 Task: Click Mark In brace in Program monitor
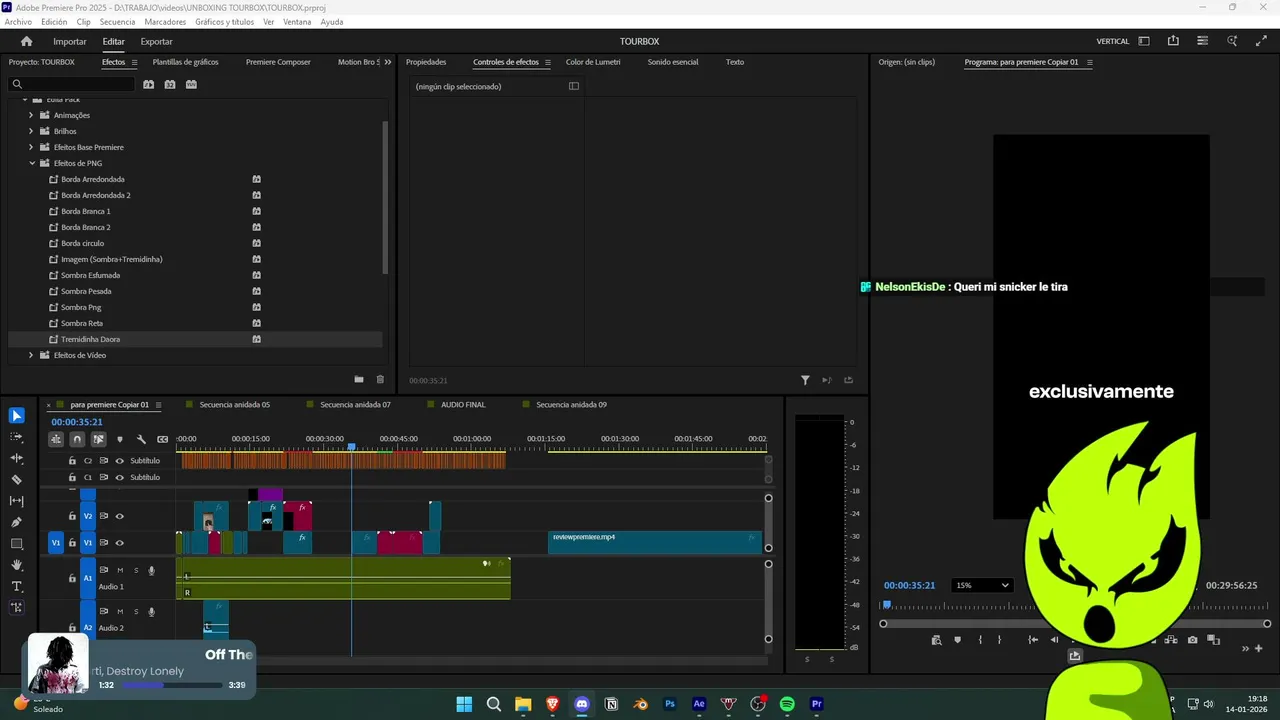980,640
